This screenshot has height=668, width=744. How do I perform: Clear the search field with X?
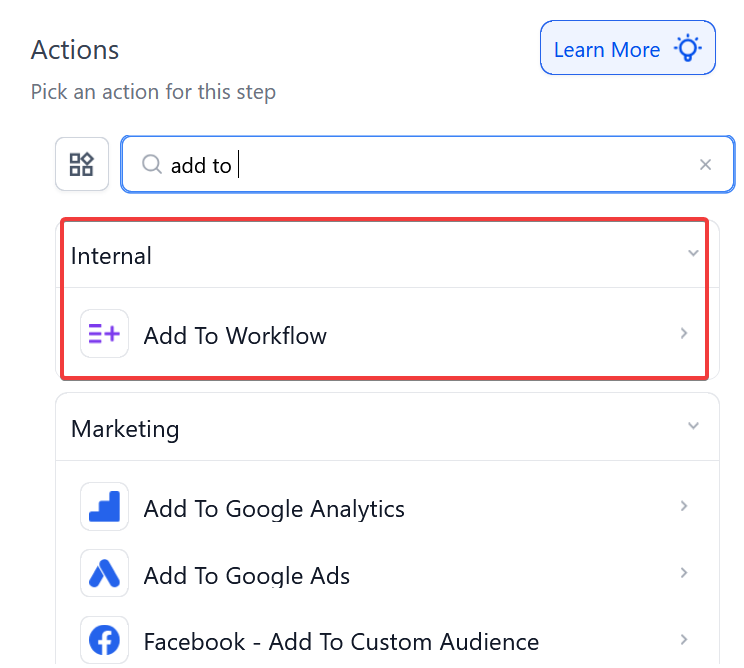[706, 164]
